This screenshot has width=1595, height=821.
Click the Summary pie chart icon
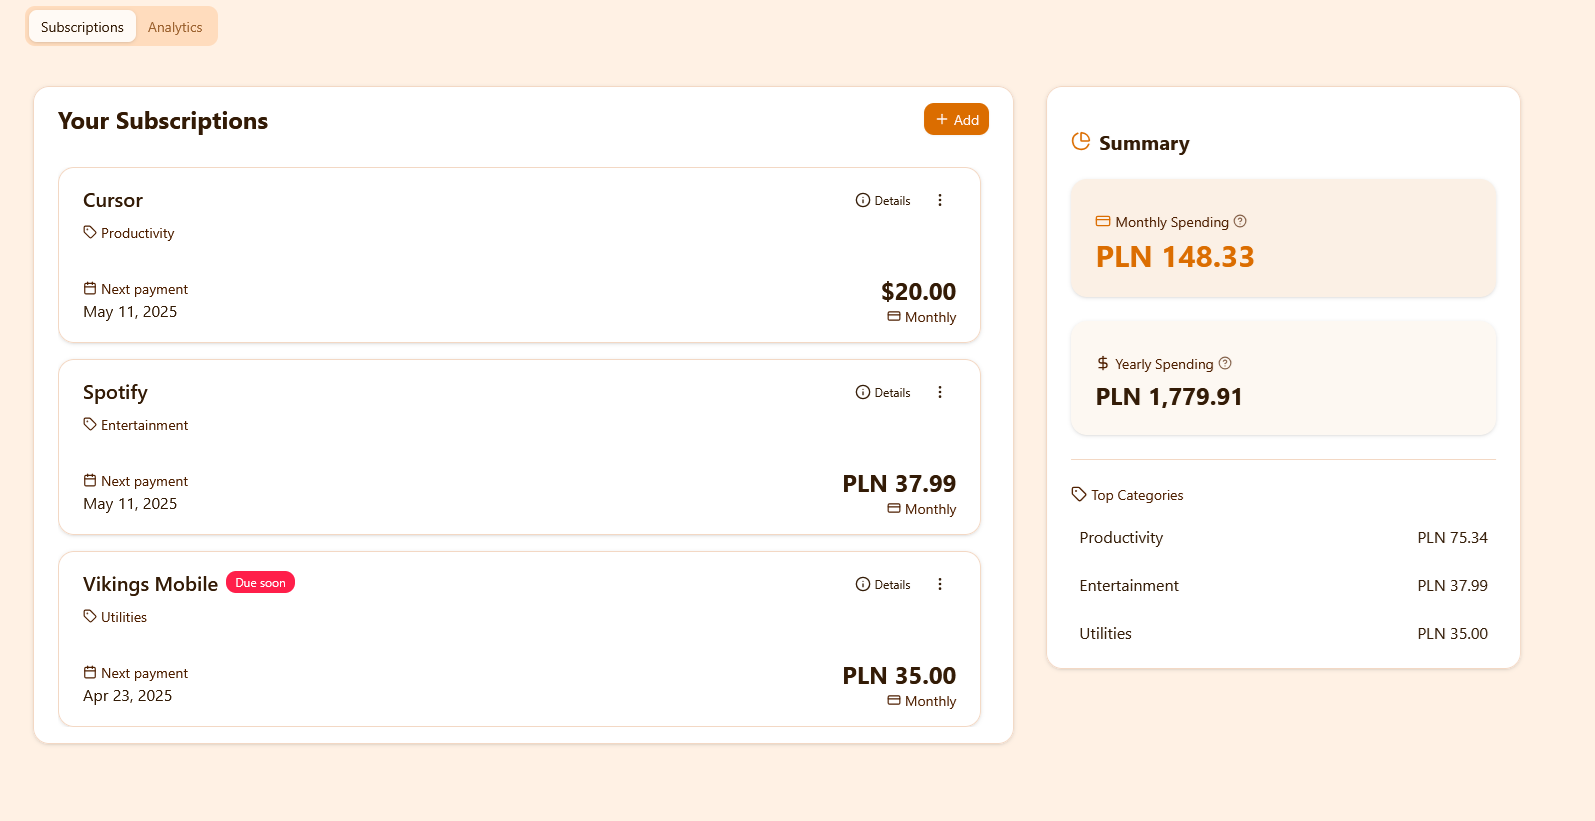(x=1080, y=141)
